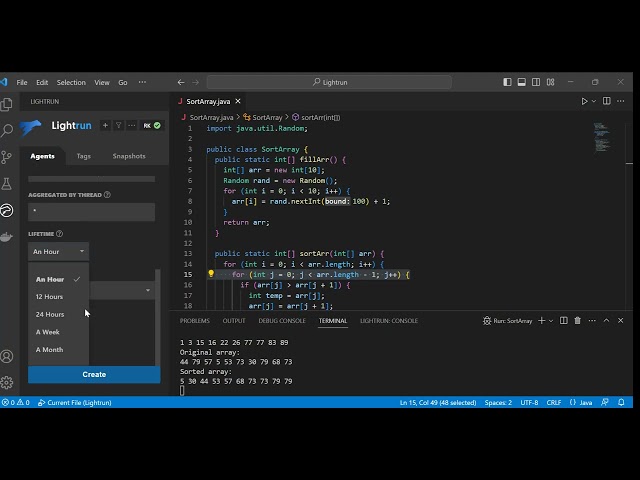Switch to the Snapshots tab
The image size is (640, 480).
pyautogui.click(x=129, y=156)
